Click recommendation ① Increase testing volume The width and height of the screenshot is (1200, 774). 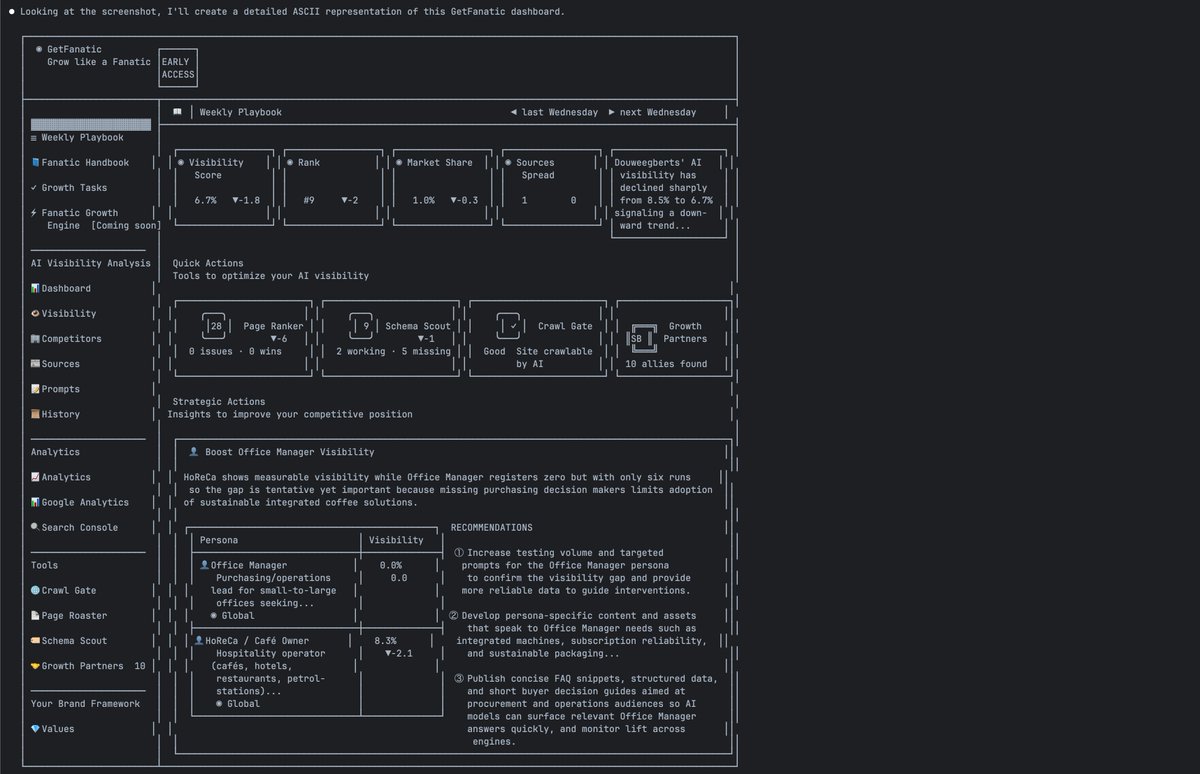coord(571,571)
